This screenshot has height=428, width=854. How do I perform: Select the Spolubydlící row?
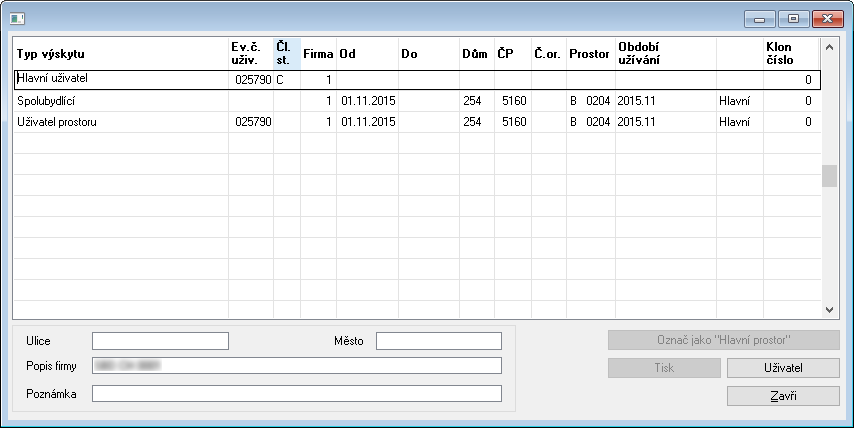tap(417, 101)
